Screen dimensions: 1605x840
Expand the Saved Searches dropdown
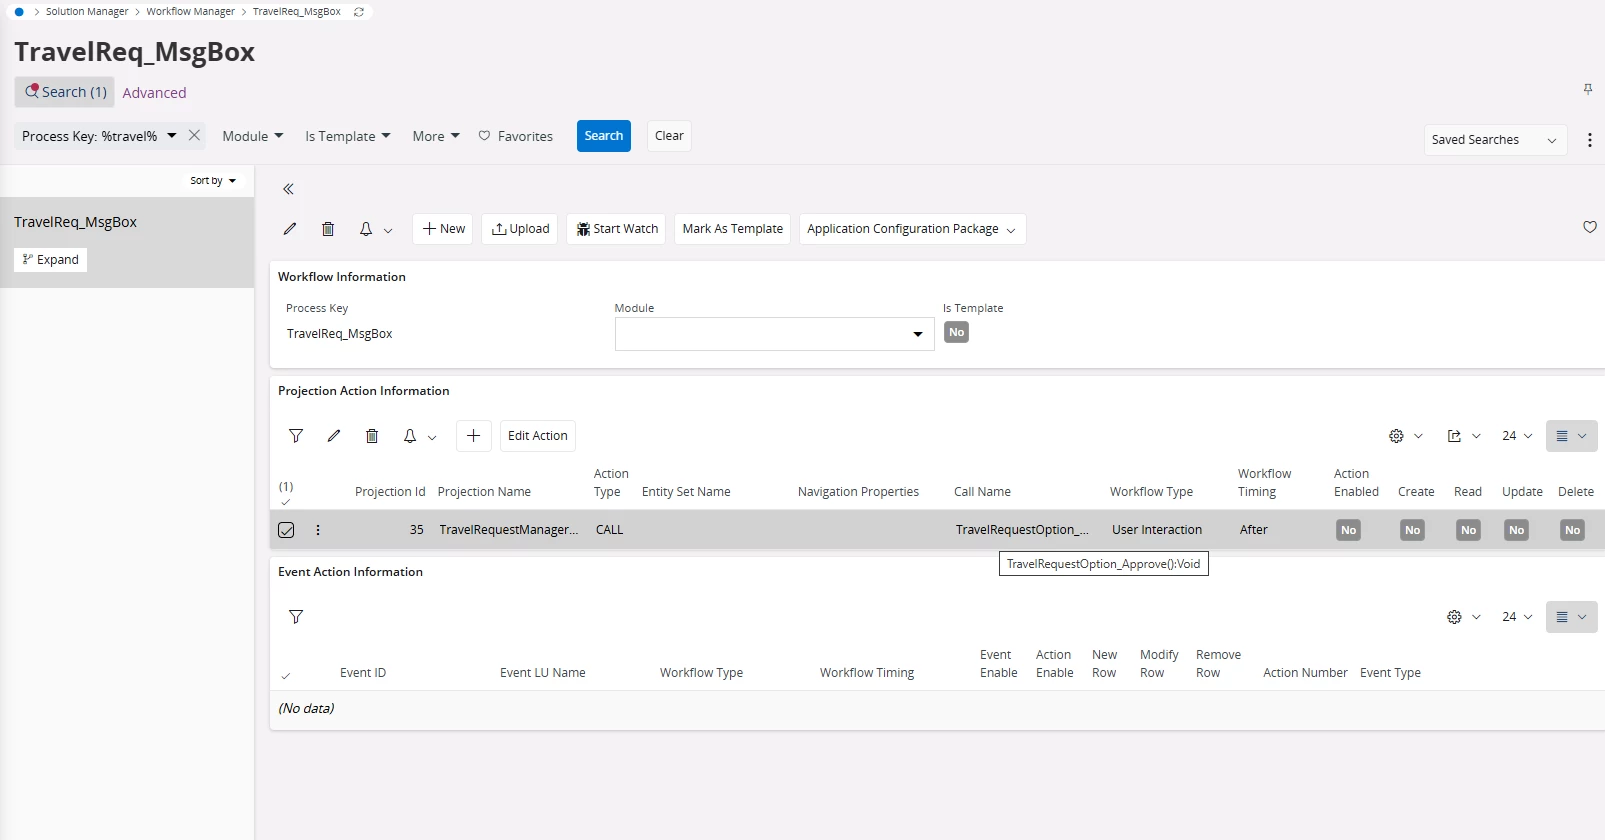click(1494, 140)
